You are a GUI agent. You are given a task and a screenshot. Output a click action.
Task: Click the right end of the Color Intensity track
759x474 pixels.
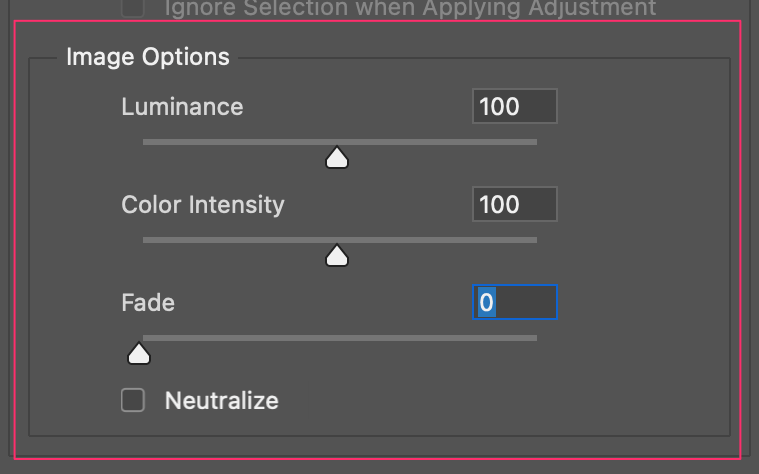(533, 240)
